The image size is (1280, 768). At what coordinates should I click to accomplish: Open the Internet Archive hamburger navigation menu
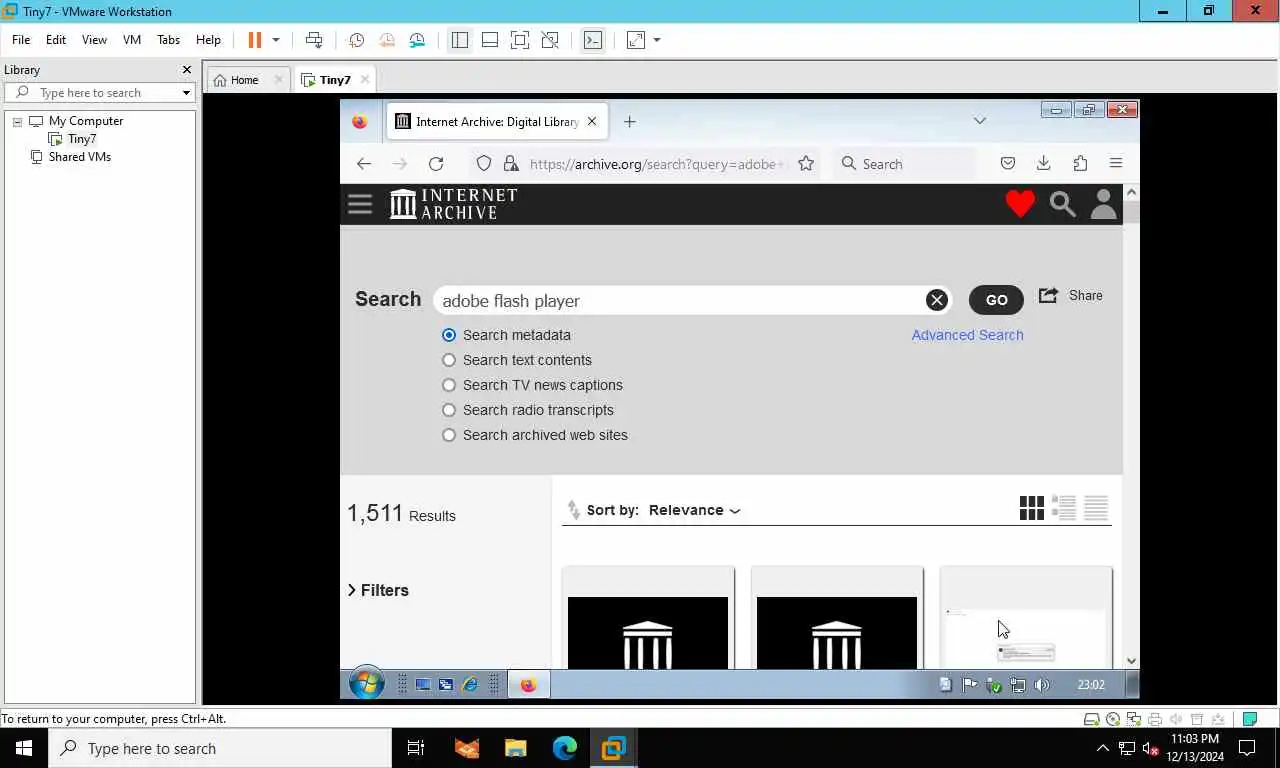click(360, 204)
